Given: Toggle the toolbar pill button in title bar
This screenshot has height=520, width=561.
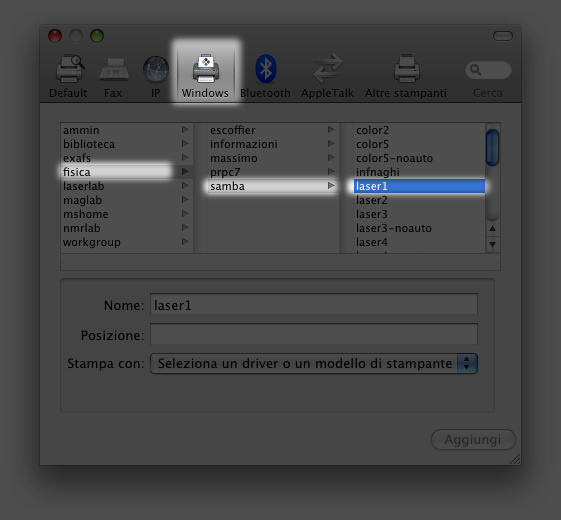Looking at the screenshot, I should [503, 36].
